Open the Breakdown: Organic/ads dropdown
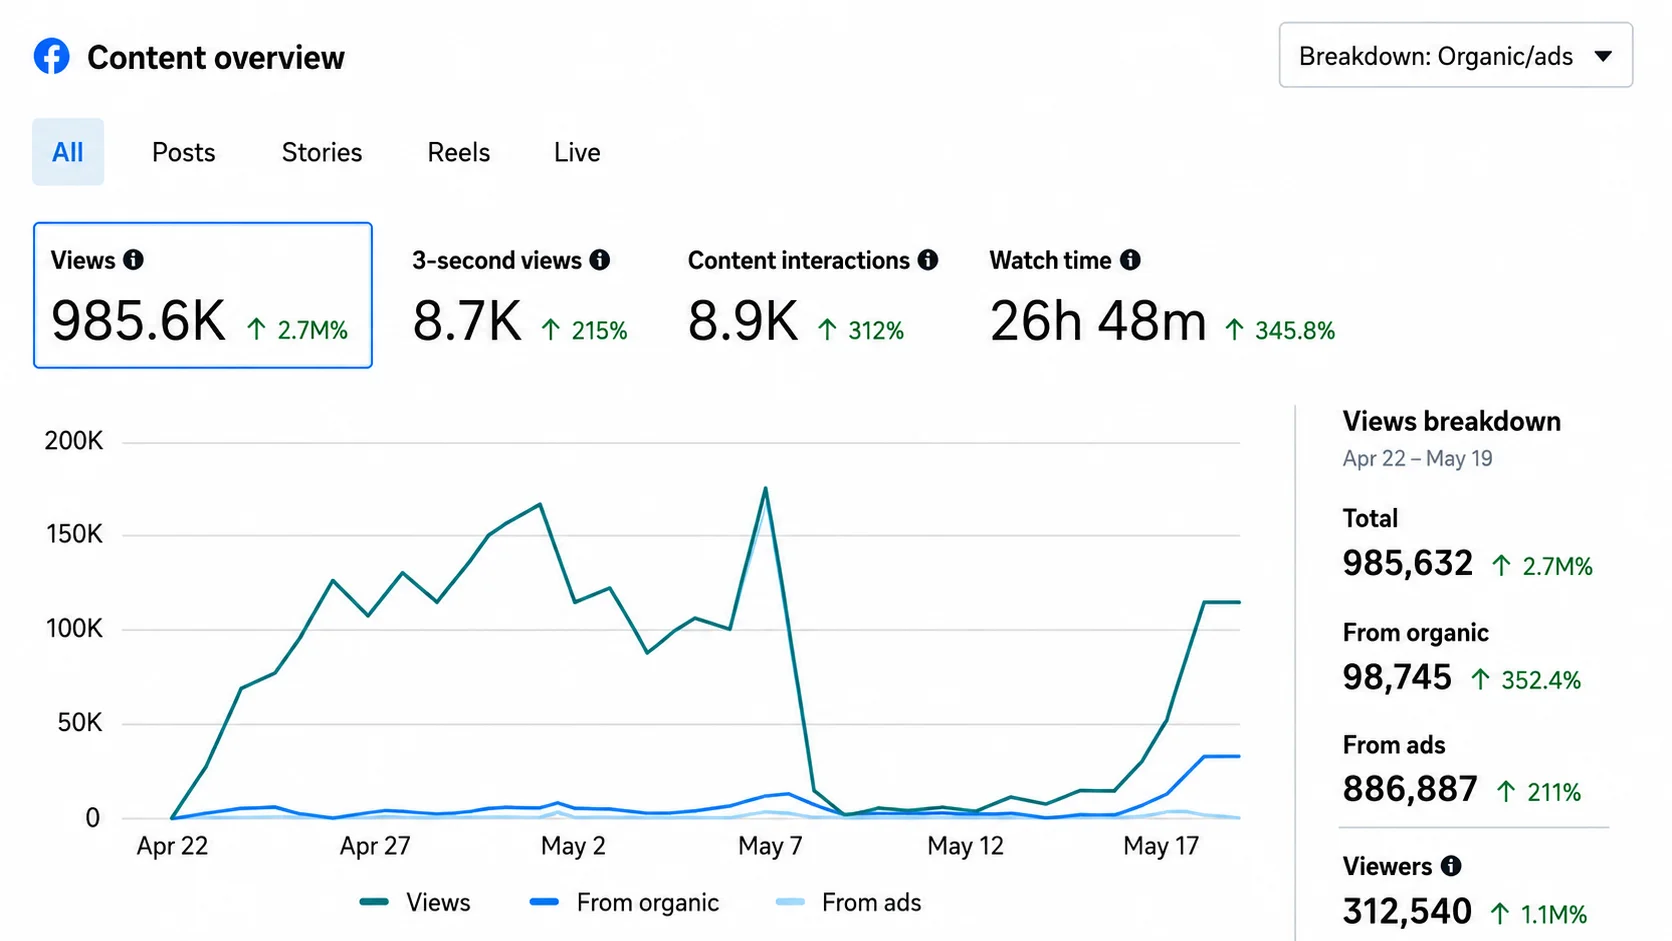Screen dimensions: 1672x941 pyautogui.click(x=1455, y=56)
